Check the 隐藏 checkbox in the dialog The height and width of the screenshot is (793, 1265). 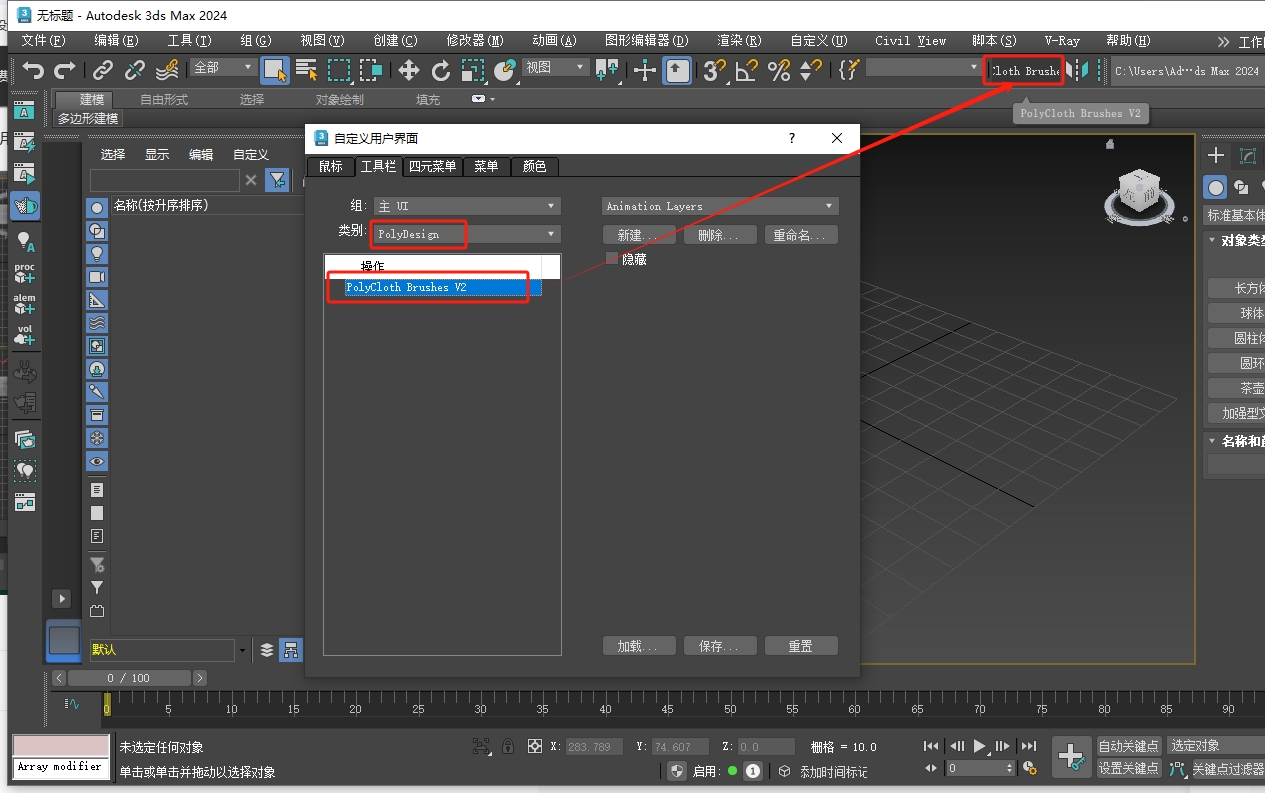[612, 258]
